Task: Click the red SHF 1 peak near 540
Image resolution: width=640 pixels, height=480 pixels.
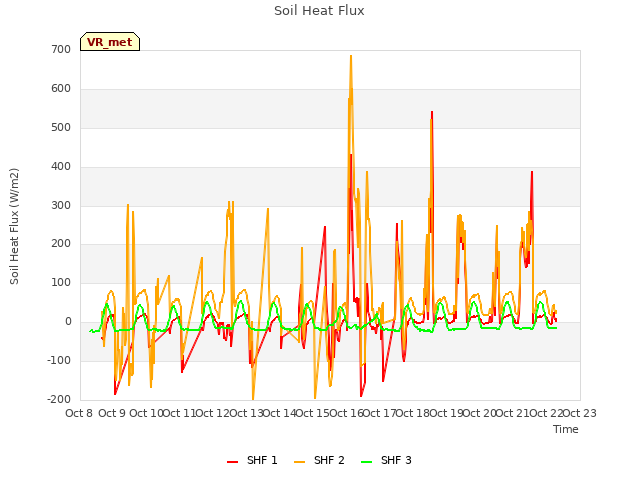Action: click(x=432, y=112)
